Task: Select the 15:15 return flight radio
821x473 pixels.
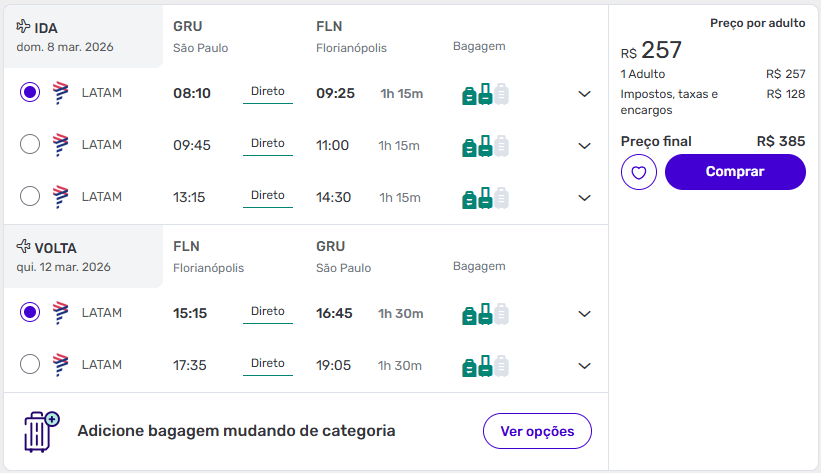Action: tap(30, 313)
